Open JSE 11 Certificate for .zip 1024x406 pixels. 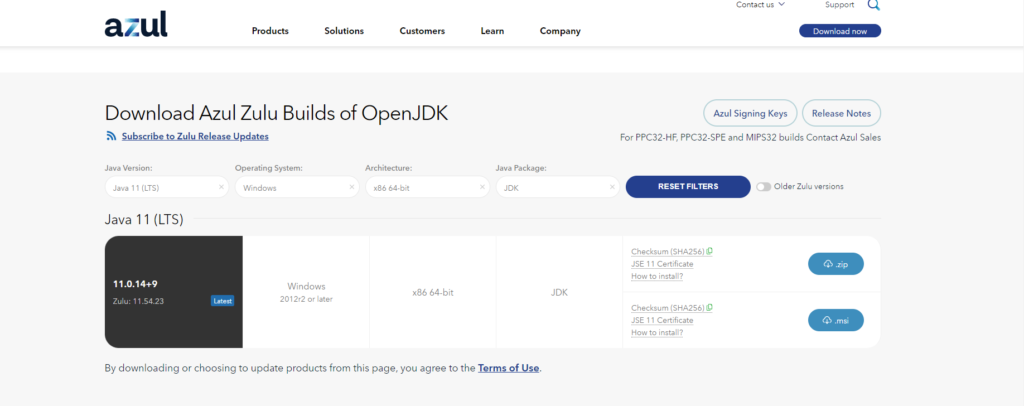662,264
